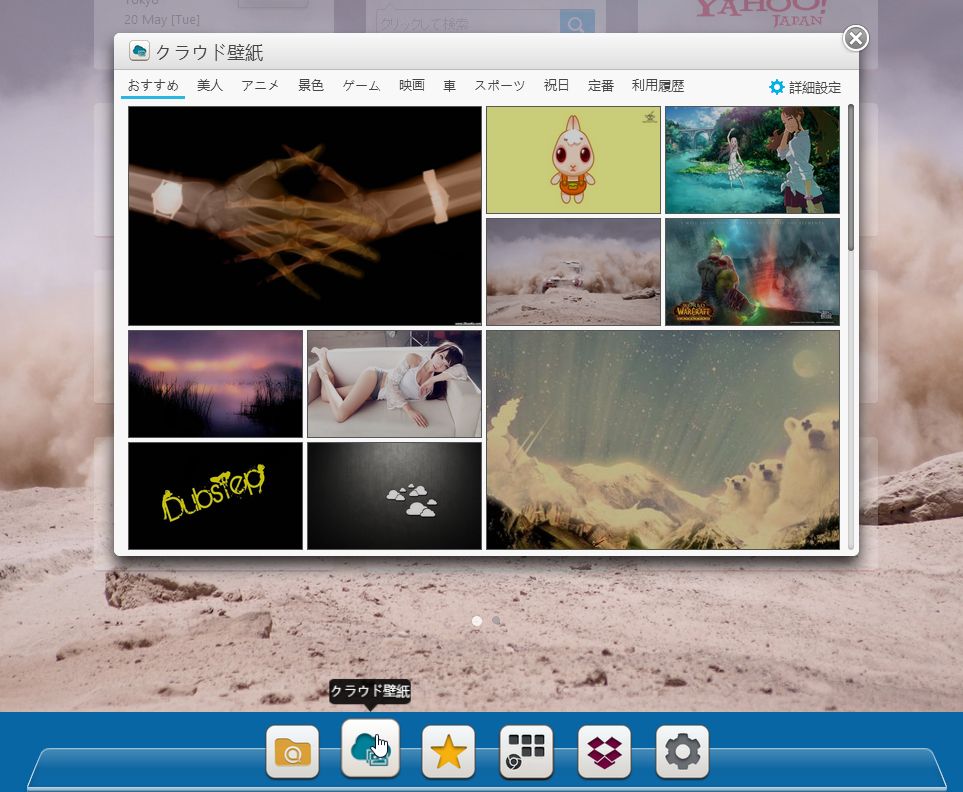Switch to the 定番 tab

[x=601, y=85]
